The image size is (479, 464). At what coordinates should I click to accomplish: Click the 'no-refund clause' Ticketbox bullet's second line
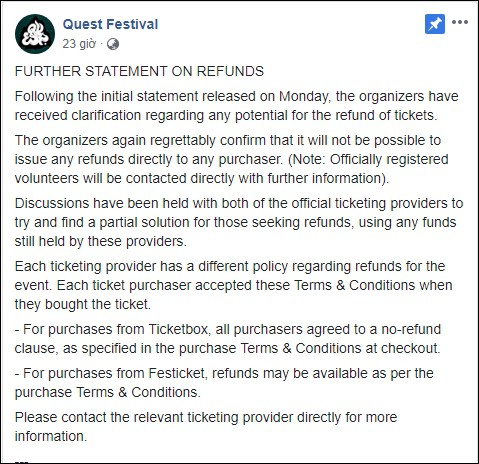coord(227,348)
